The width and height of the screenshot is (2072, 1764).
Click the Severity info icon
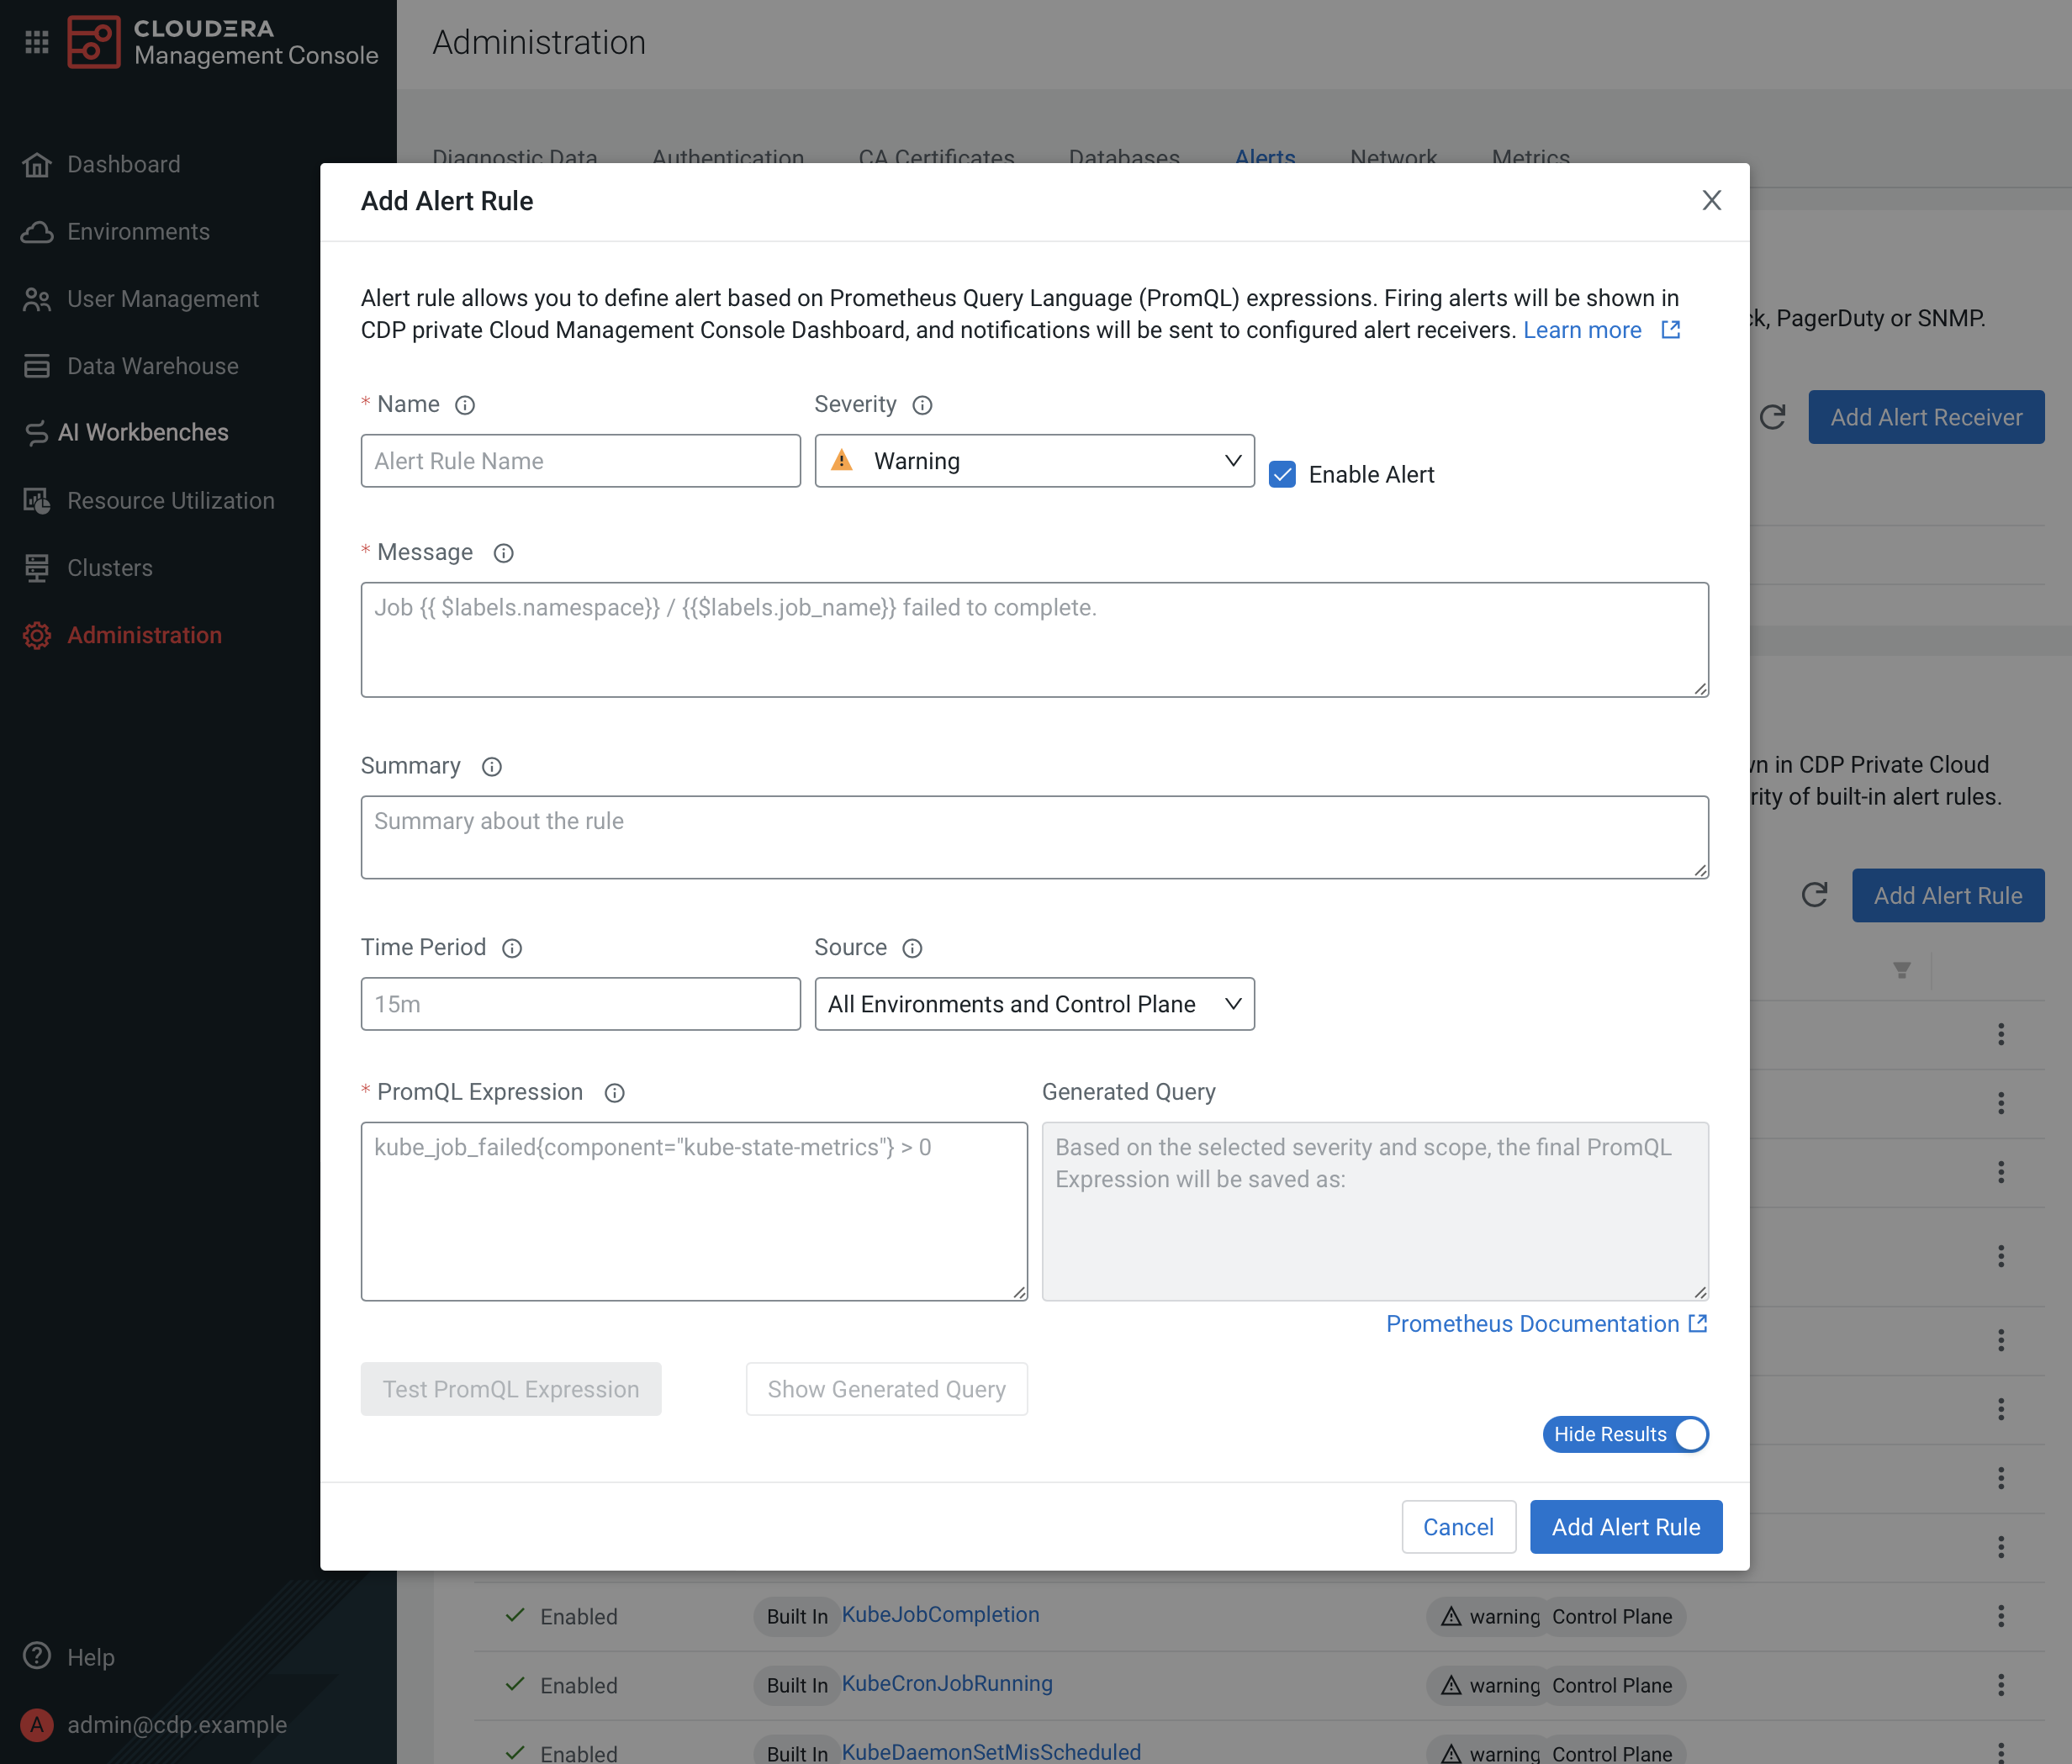(x=922, y=405)
